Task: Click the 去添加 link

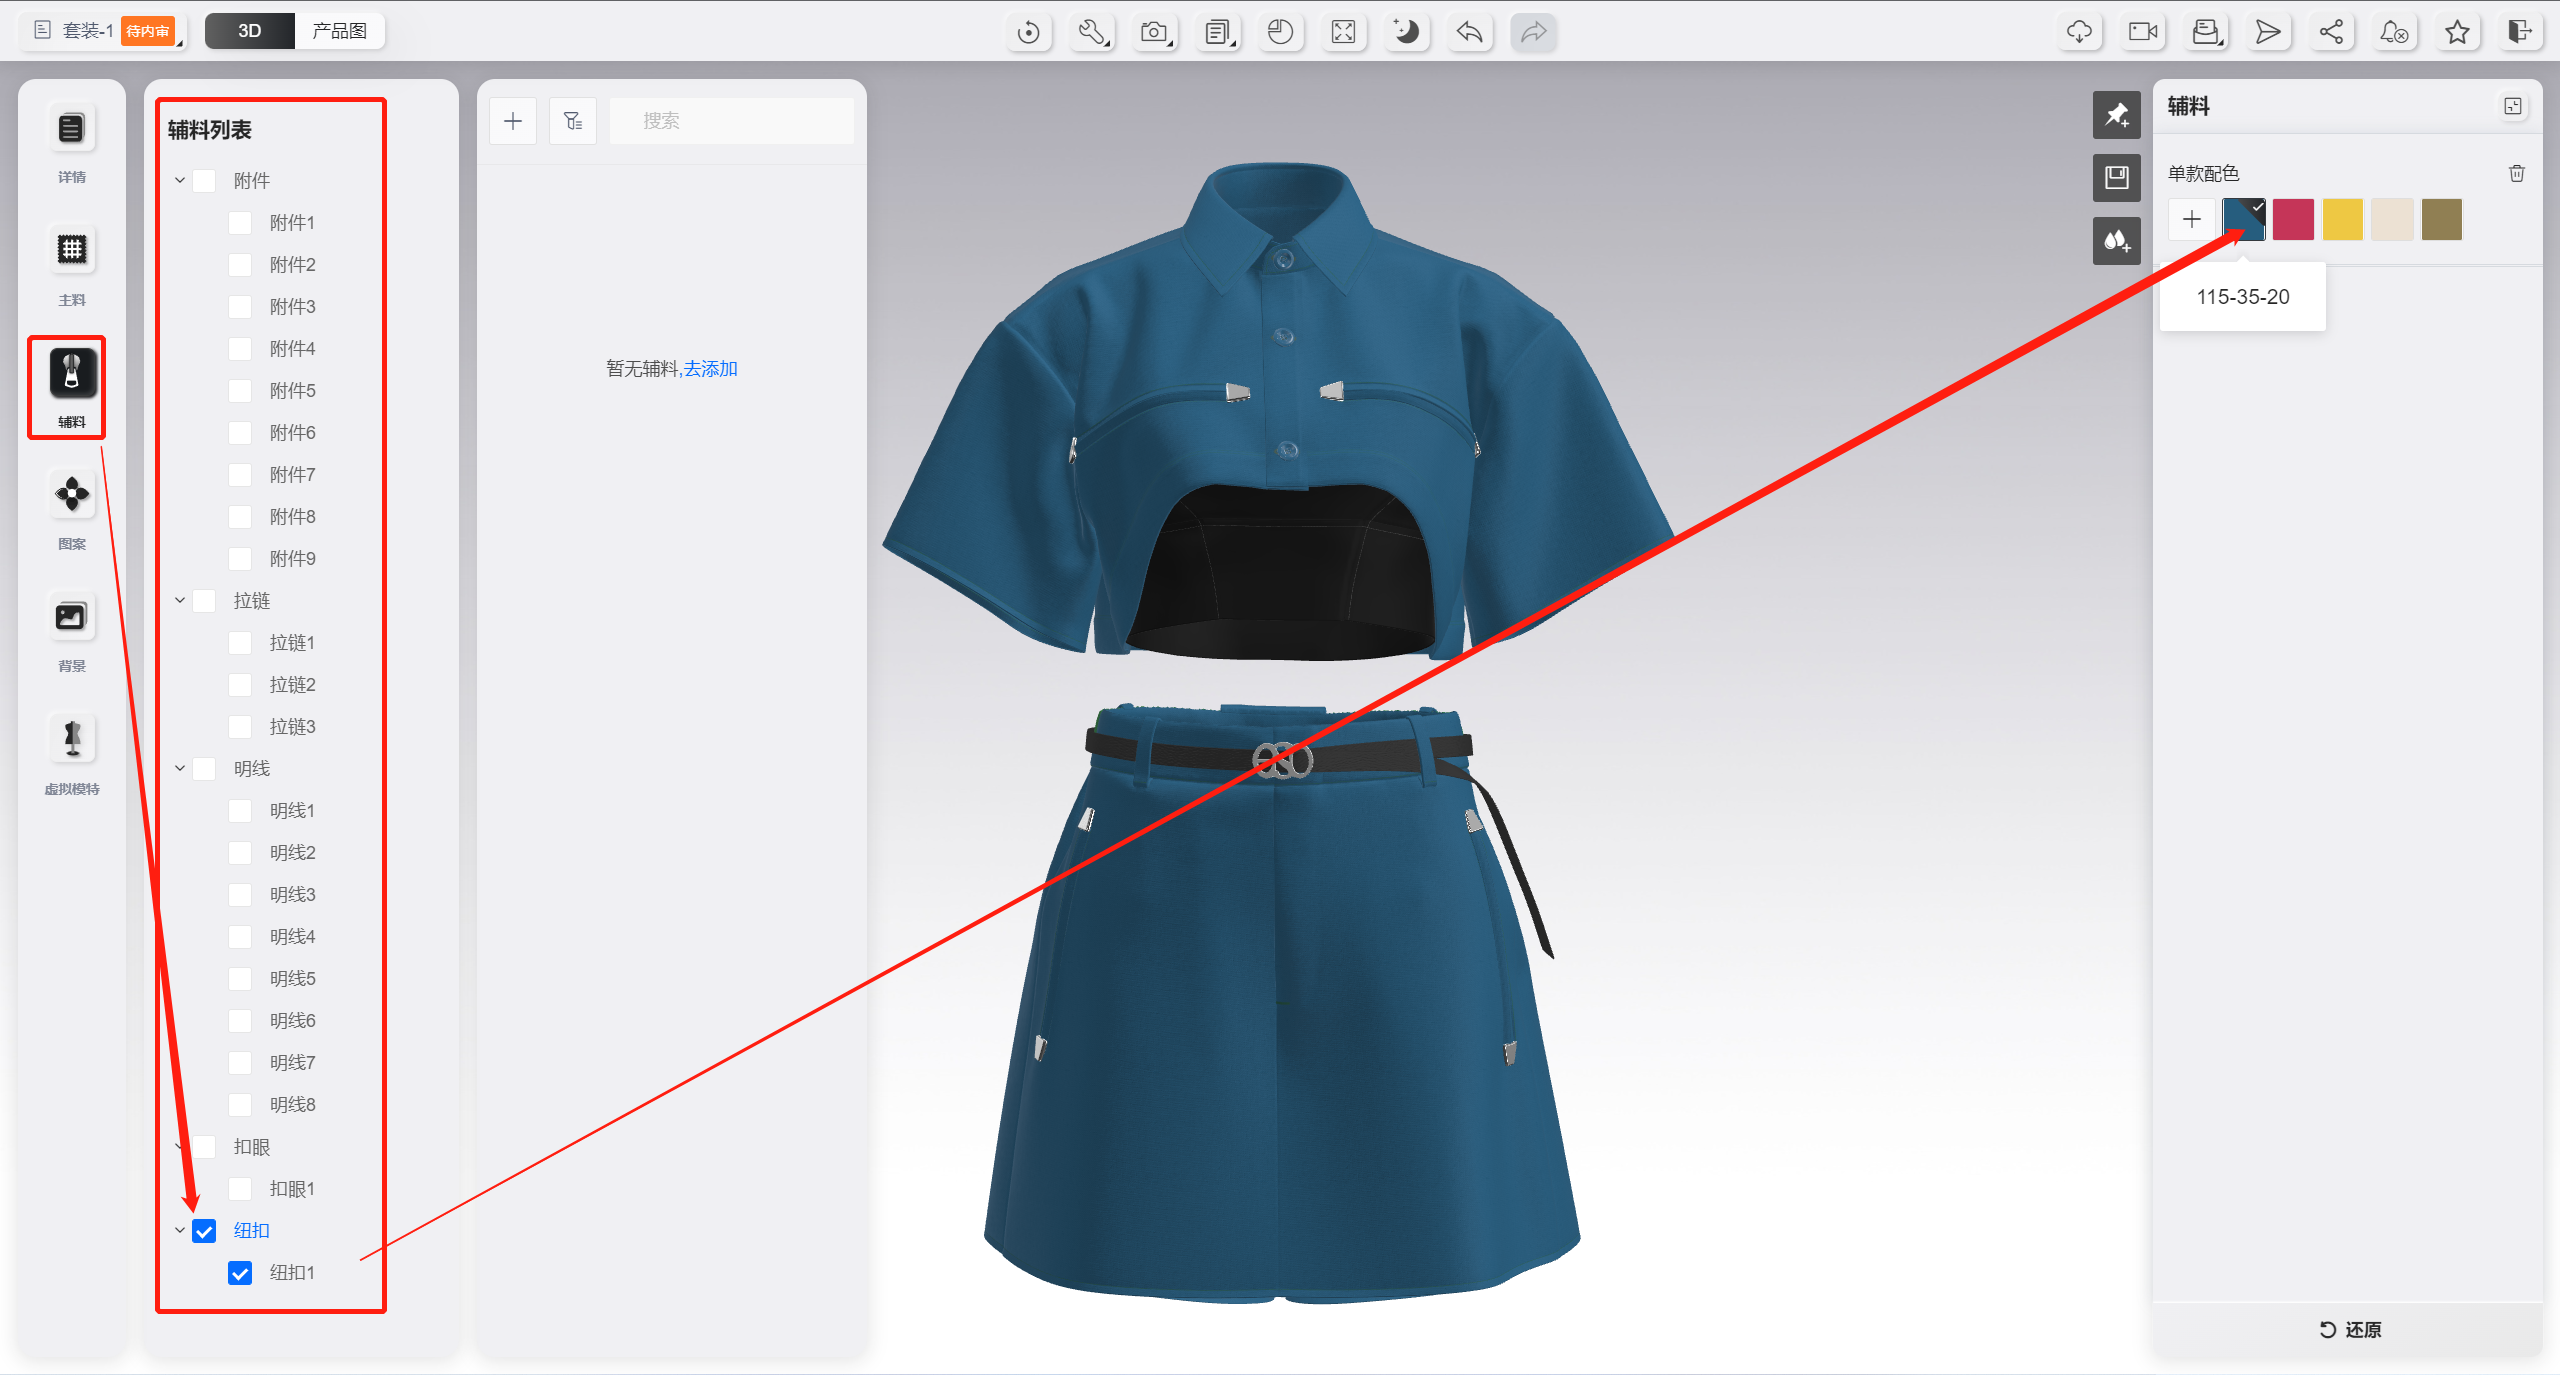Action: pos(710,369)
